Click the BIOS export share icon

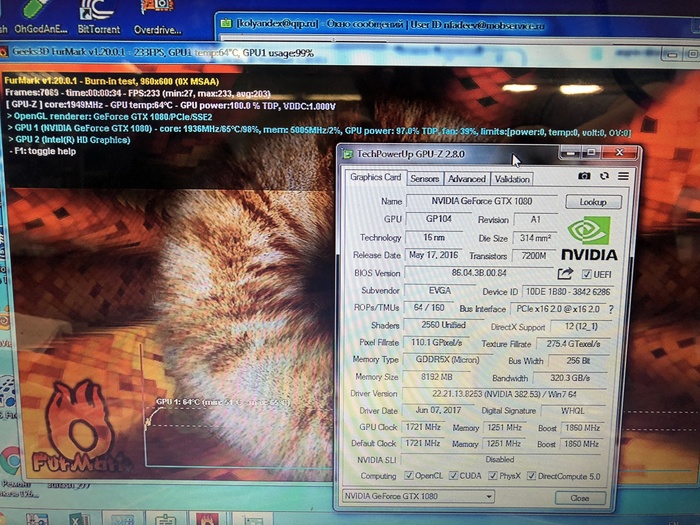pos(566,273)
